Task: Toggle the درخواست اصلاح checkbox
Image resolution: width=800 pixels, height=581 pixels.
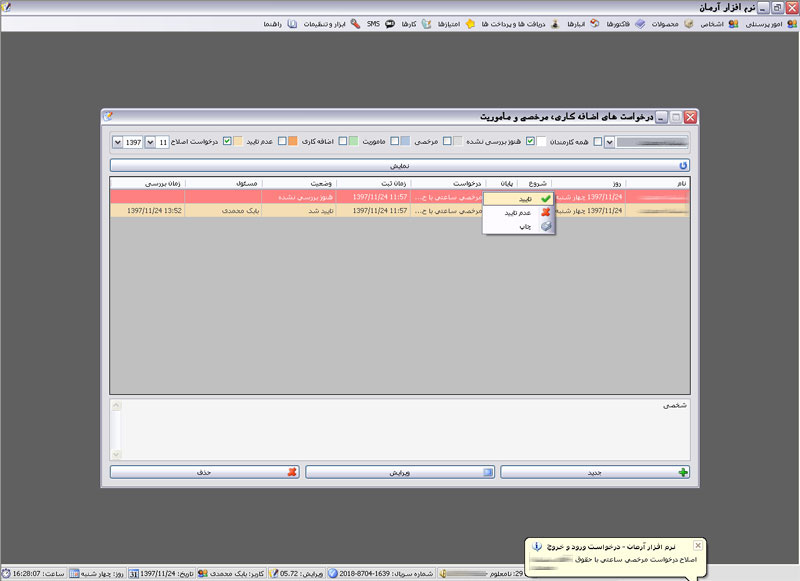Action: 227,141
